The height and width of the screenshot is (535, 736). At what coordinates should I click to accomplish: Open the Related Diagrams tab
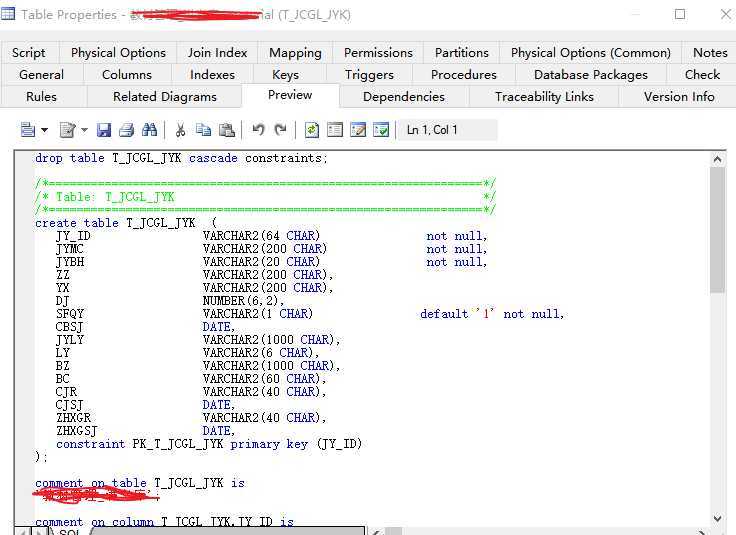pos(165,97)
